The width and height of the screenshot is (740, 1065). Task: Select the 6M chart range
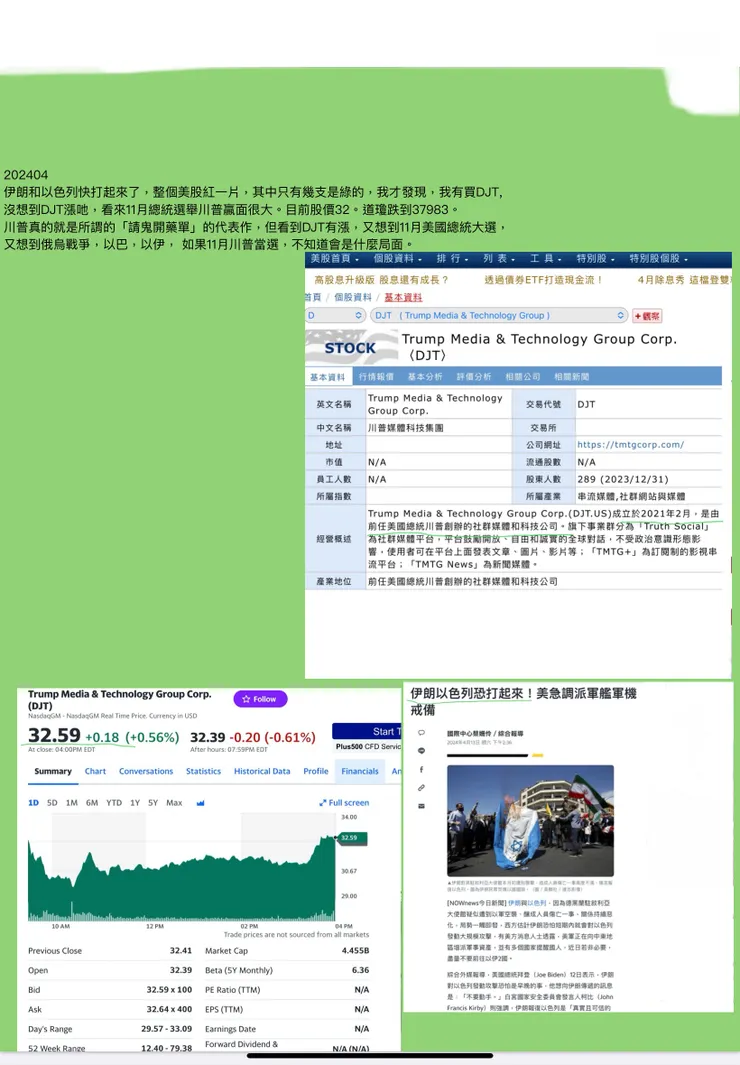(92, 803)
